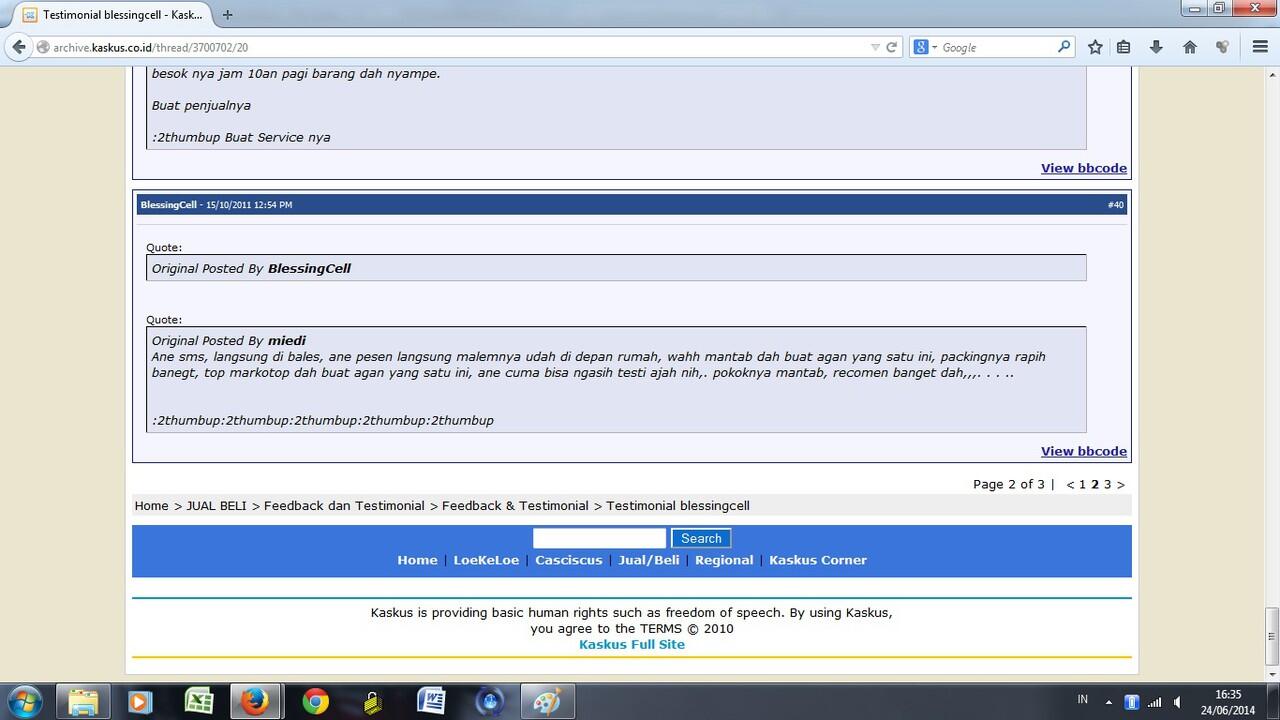This screenshot has height=720, width=1280.
Task: Show hidden system tray icons arrow
Action: 1108,702
